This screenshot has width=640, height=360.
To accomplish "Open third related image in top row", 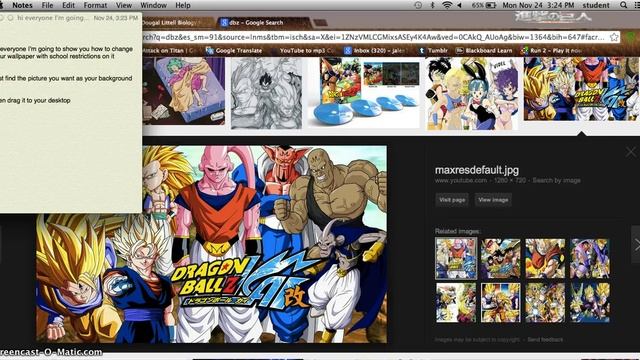I will coord(545,259).
